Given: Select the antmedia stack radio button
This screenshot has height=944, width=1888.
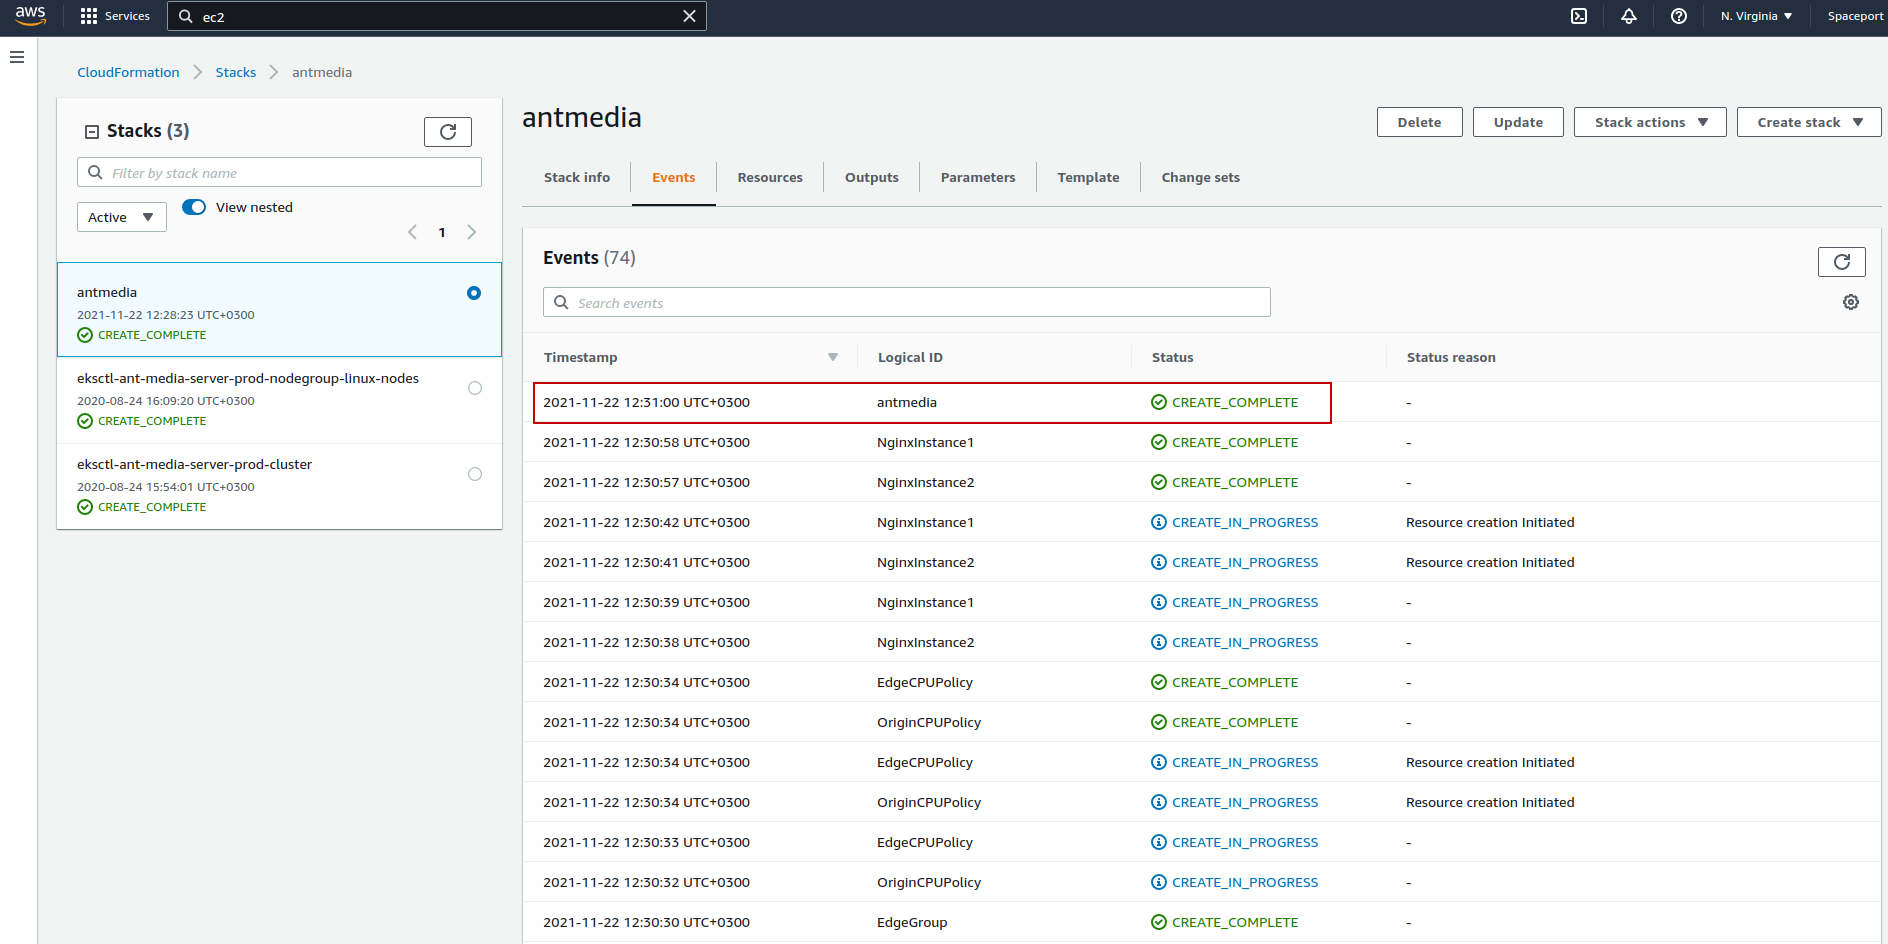Looking at the screenshot, I should coord(474,293).
